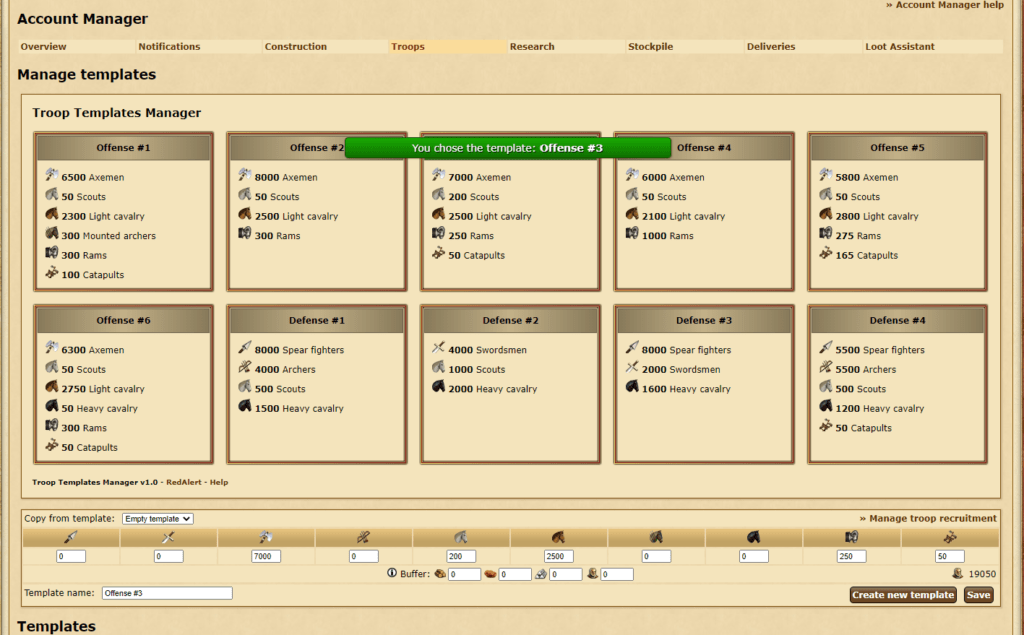
Task: Click the catapults icon in Offense #1 card
Action: 52,272
